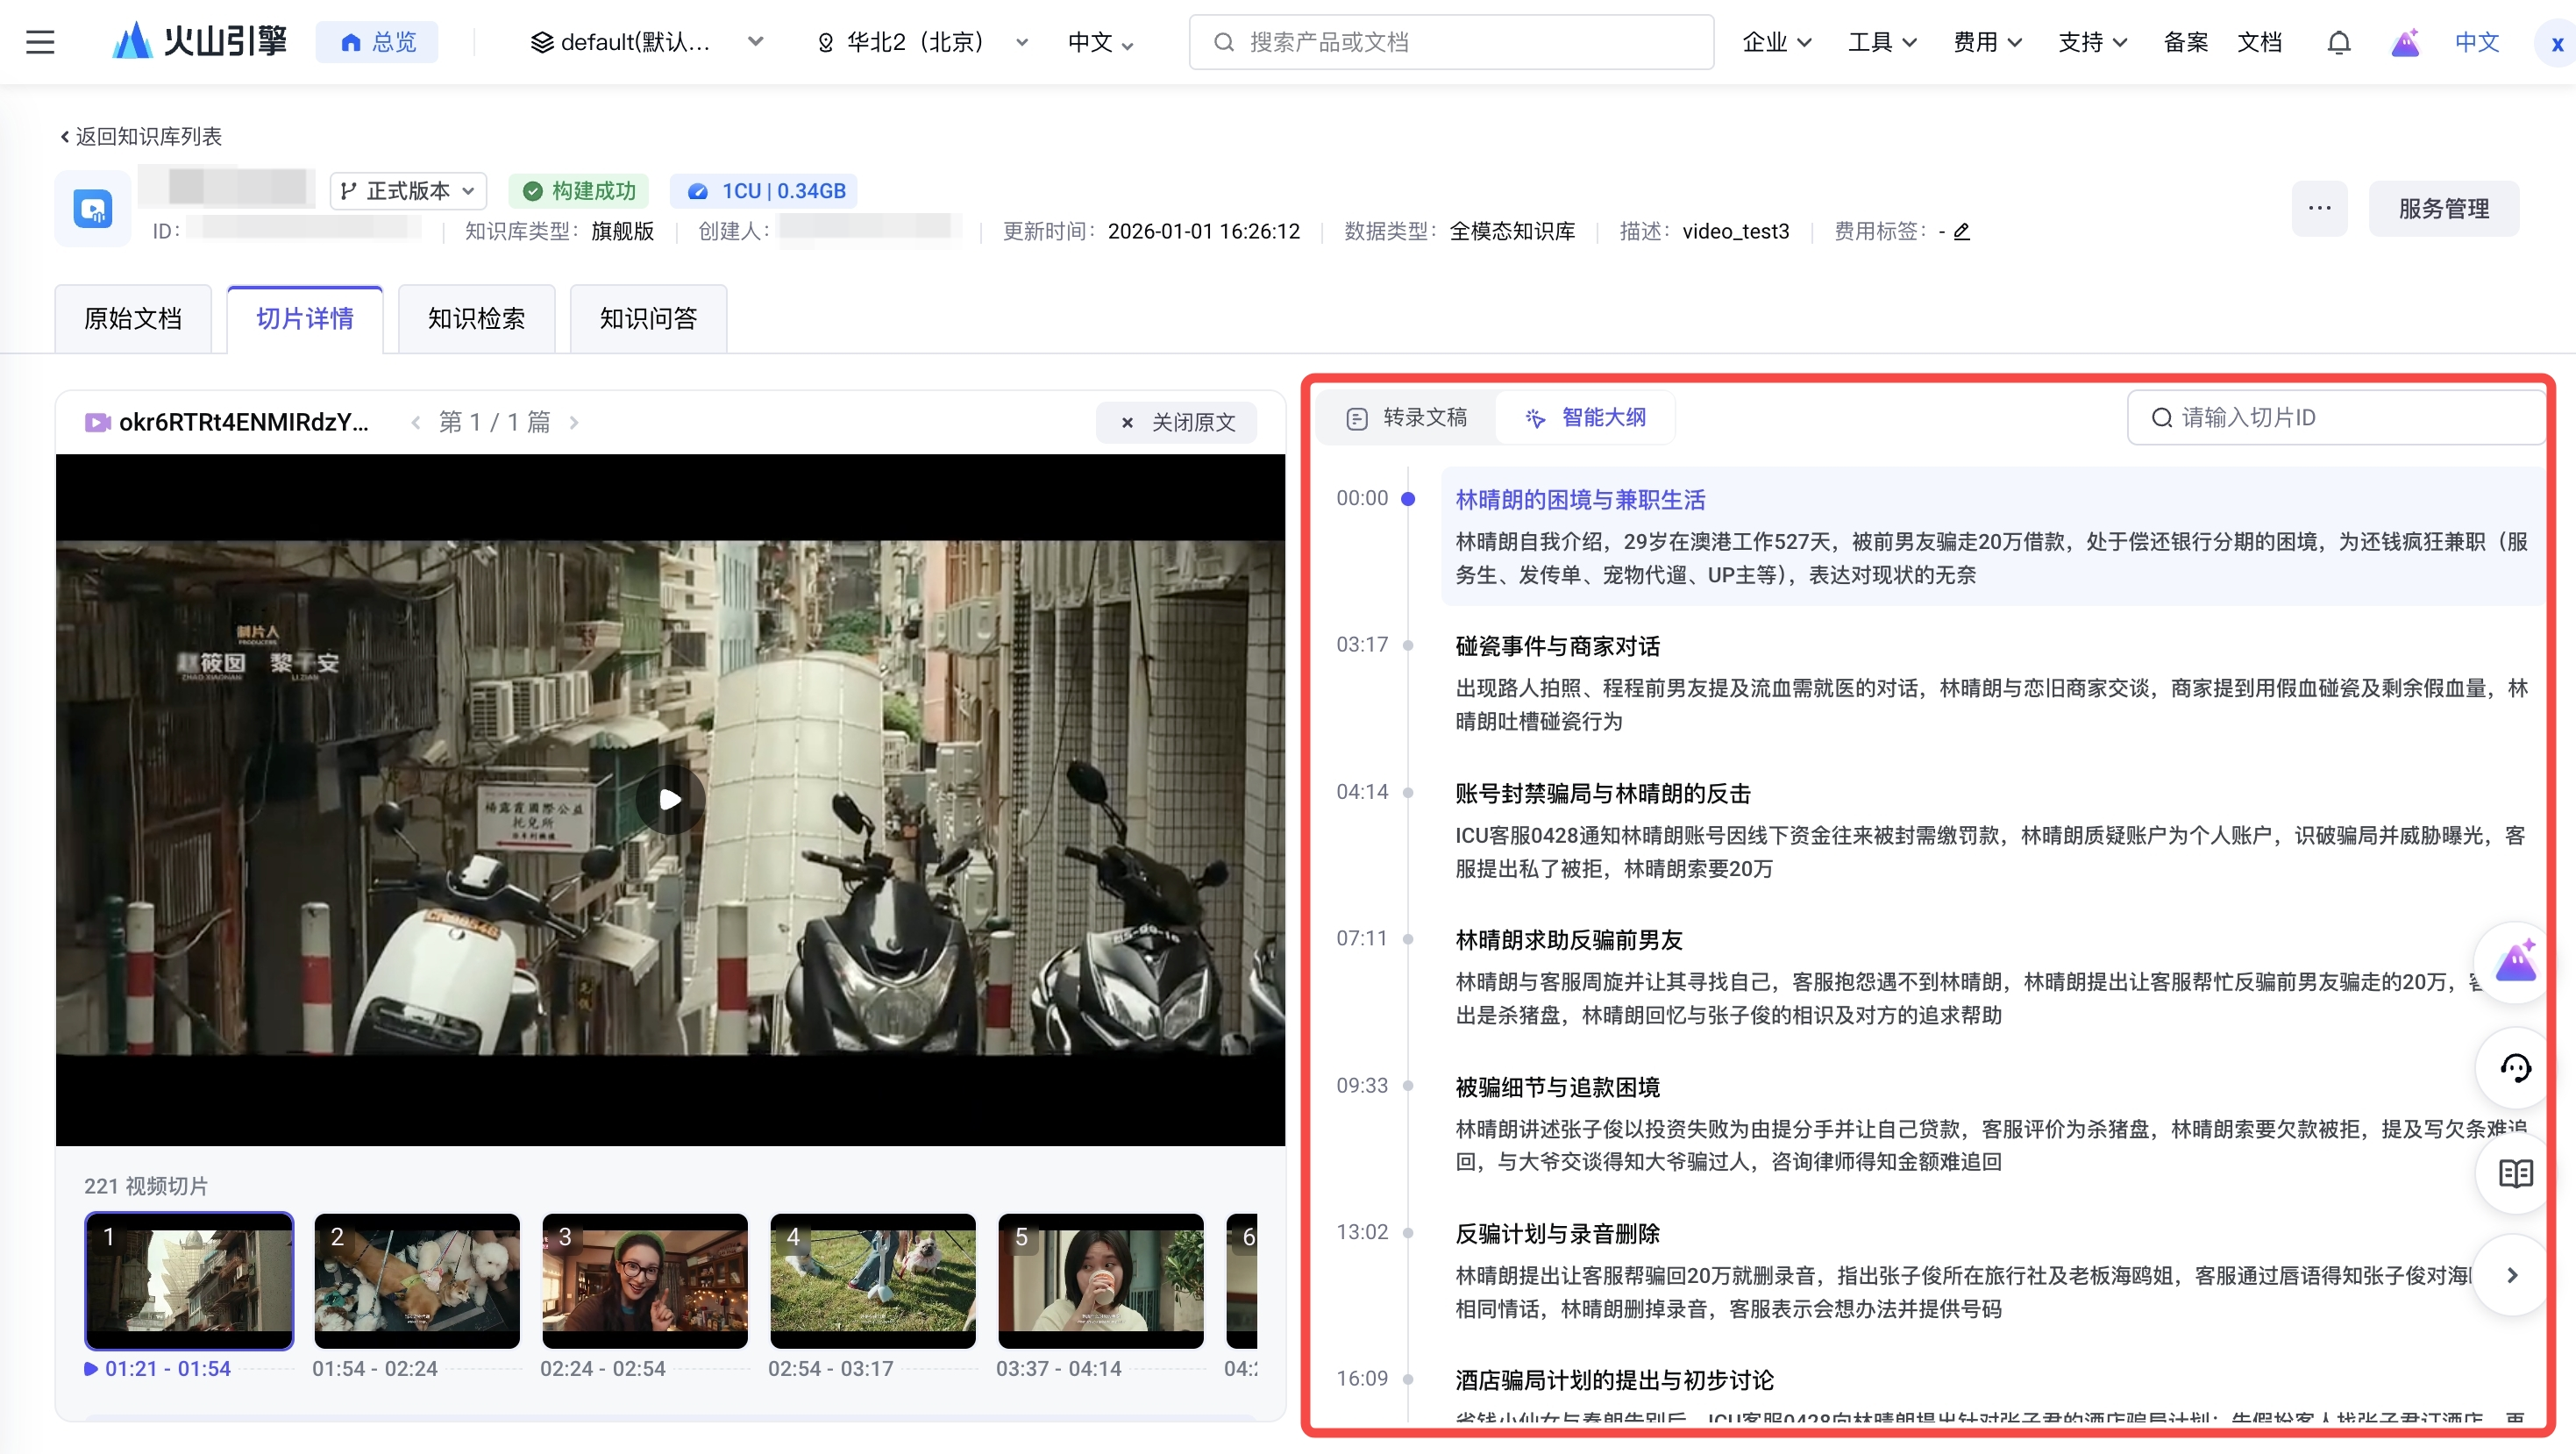This screenshot has width=2576, height=1454.
Task: Open the book documentation floating icon
Action: [x=2515, y=1173]
